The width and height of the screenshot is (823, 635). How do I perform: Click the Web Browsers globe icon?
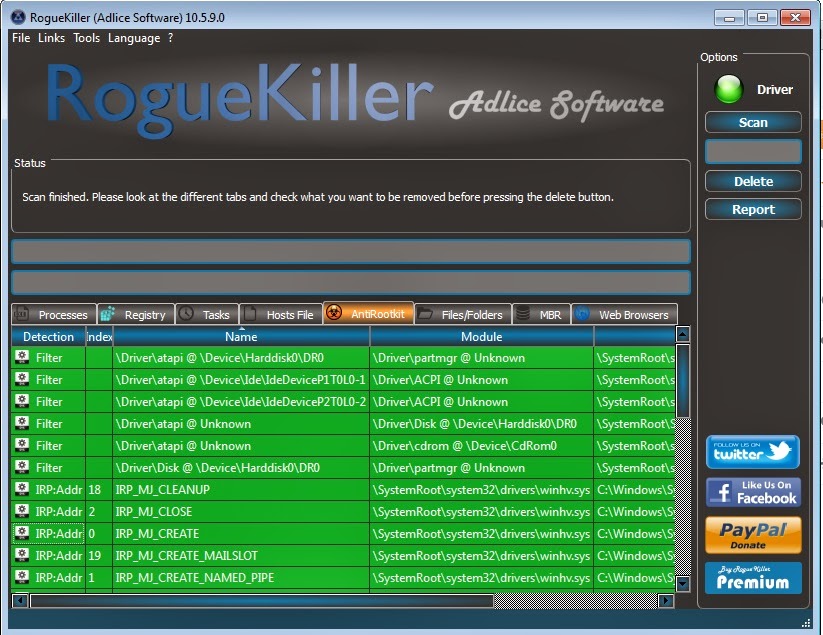(x=582, y=314)
